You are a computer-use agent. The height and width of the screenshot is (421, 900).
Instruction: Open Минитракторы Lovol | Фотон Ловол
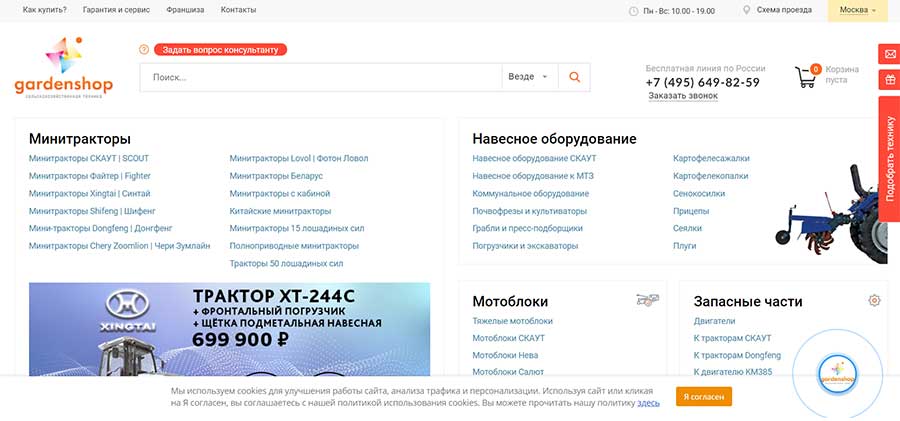coord(299,158)
